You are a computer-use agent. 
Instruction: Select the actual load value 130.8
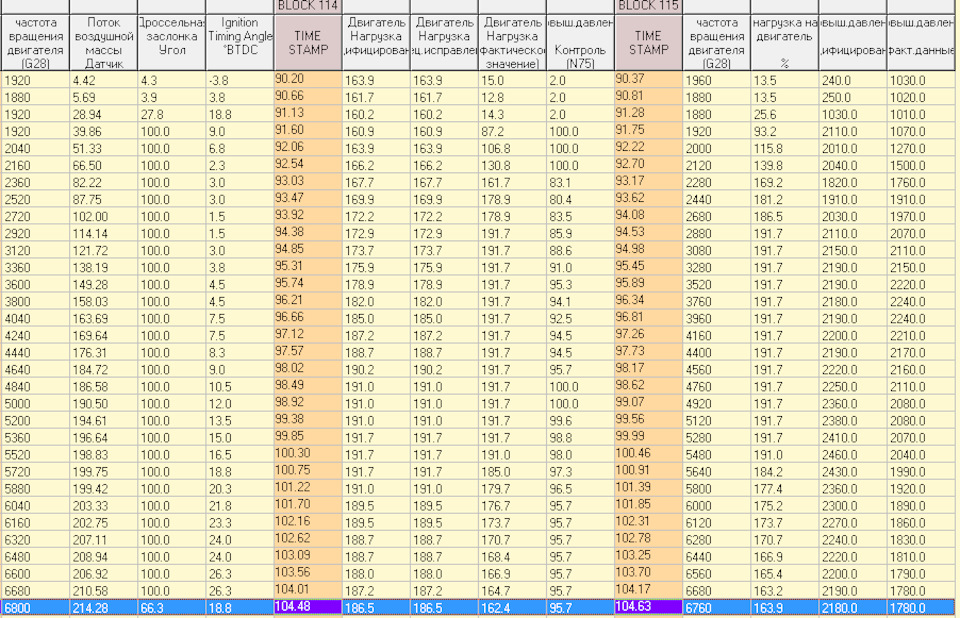tap(512, 165)
